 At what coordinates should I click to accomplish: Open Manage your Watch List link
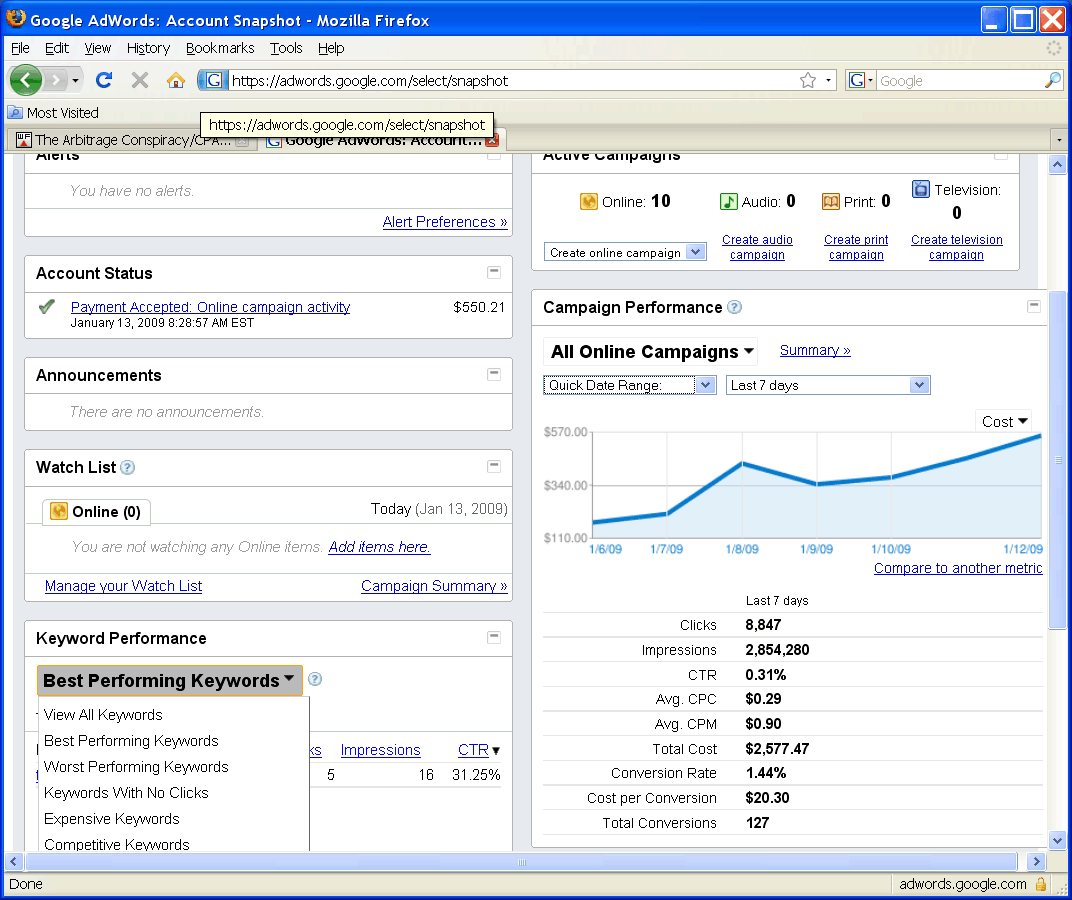[x=123, y=586]
